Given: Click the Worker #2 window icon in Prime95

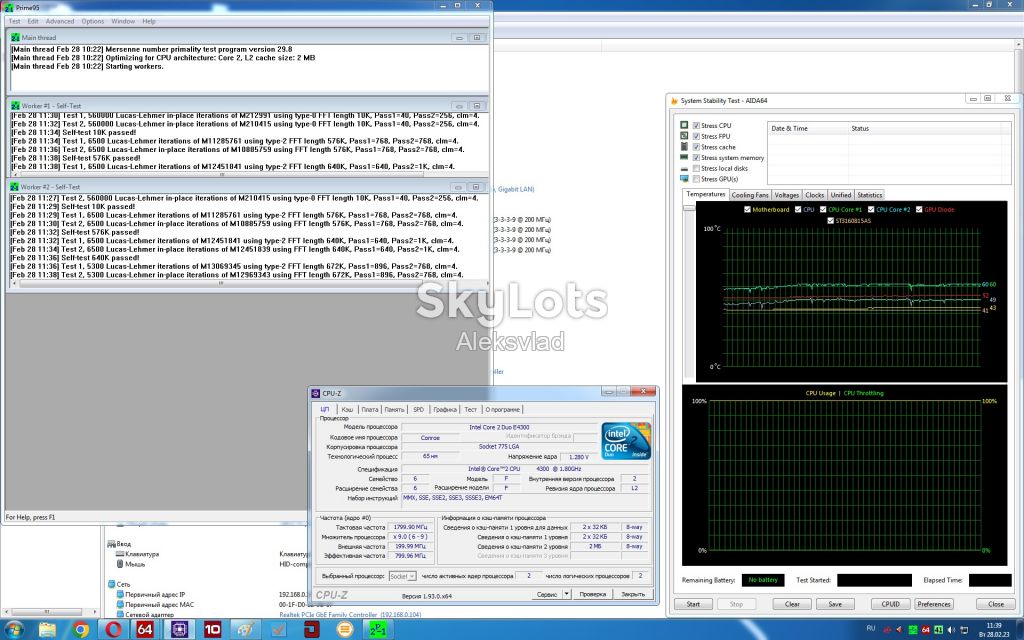Looking at the screenshot, I should click(x=16, y=187).
